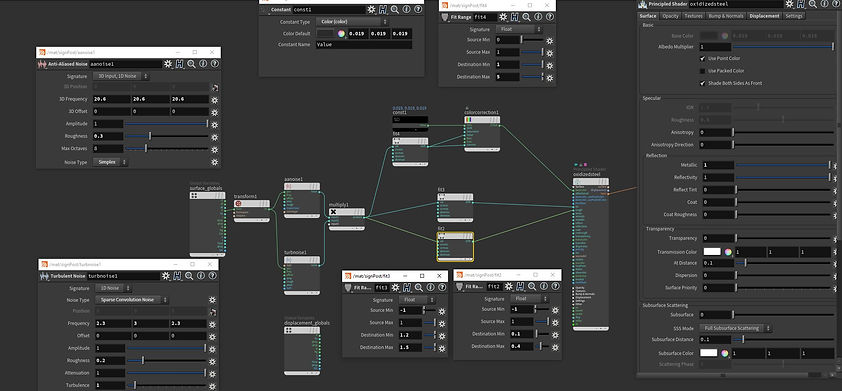Click the H icon in fit4 window
The height and width of the screenshot is (391, 842).
click(514, 17)
